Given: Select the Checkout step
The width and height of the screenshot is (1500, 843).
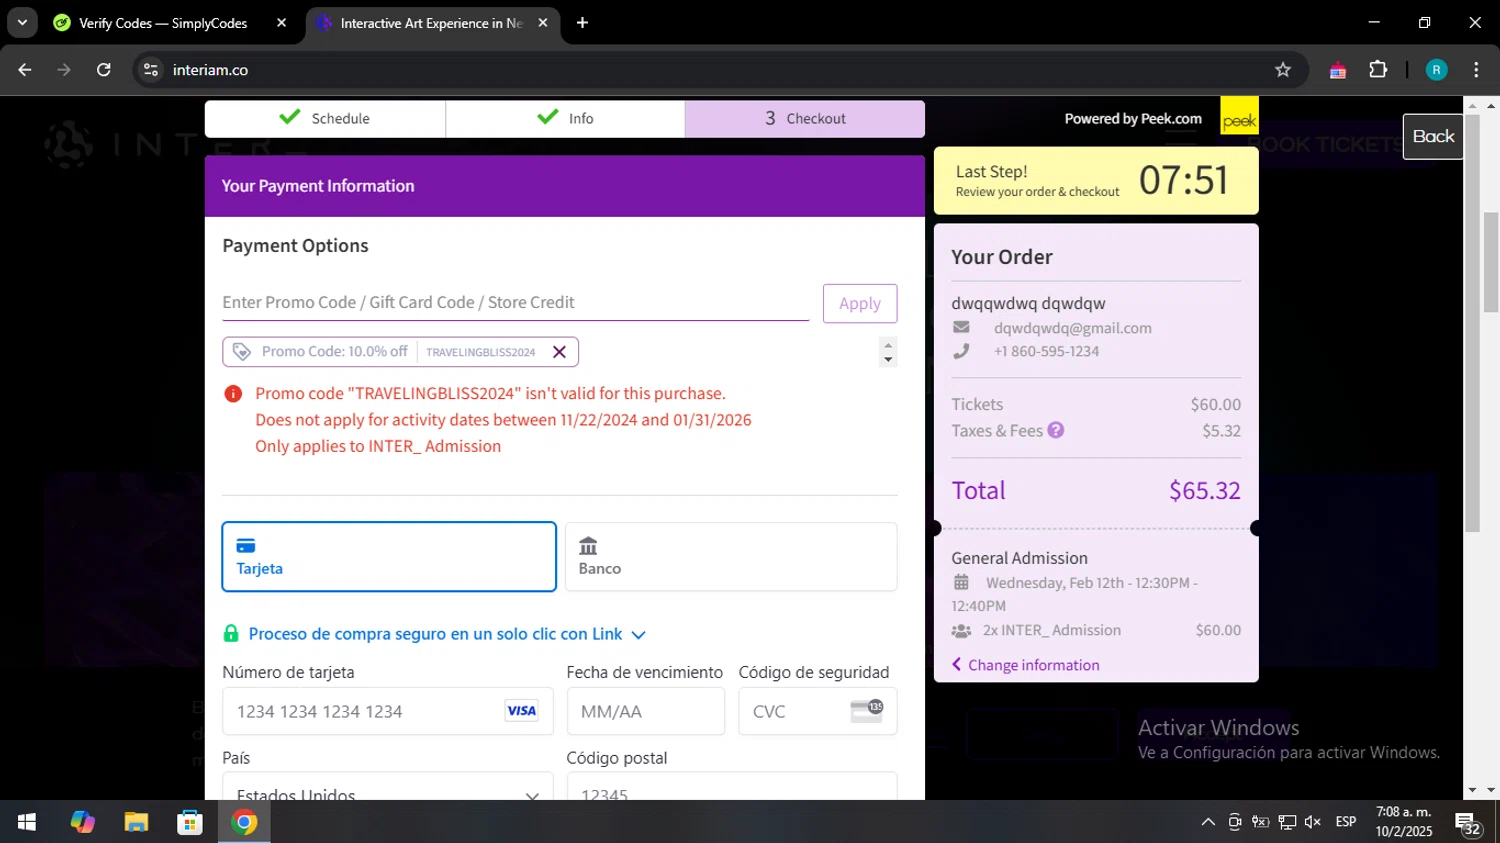Looking at the screenshot, I should (805, 118).
